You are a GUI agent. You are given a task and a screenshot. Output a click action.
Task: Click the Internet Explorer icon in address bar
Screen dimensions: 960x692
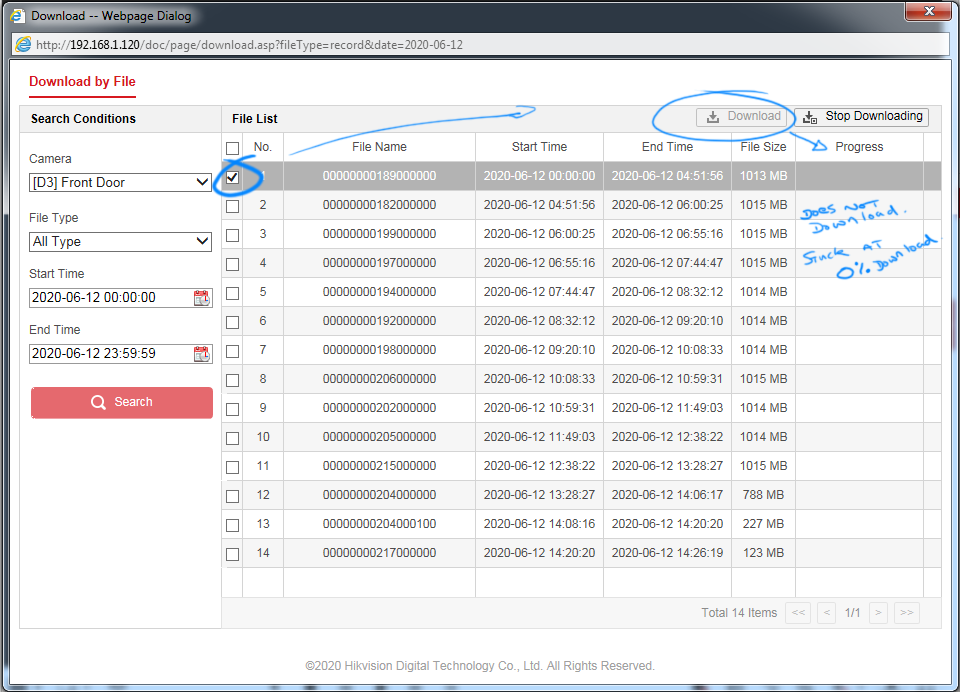[24, 45]
